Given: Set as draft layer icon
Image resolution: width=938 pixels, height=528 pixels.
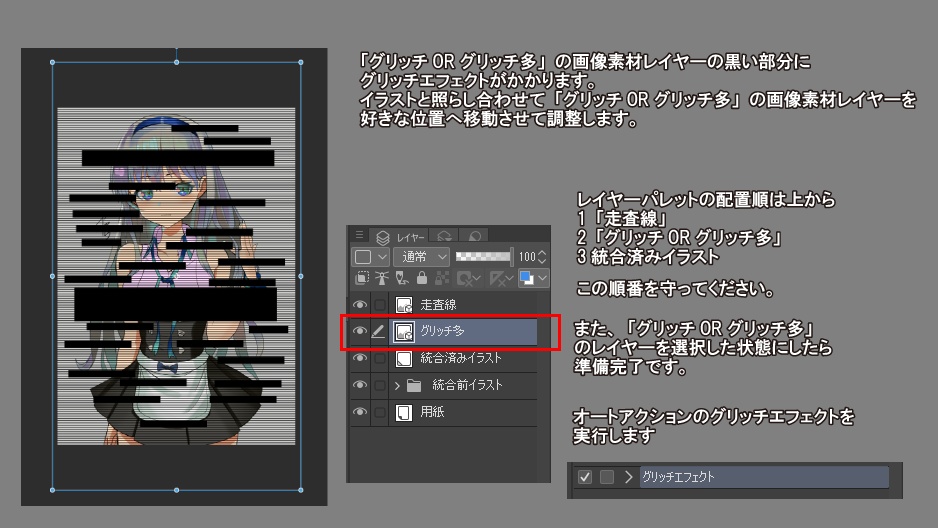Looking at the screenshot, I should tap(402, 278).
